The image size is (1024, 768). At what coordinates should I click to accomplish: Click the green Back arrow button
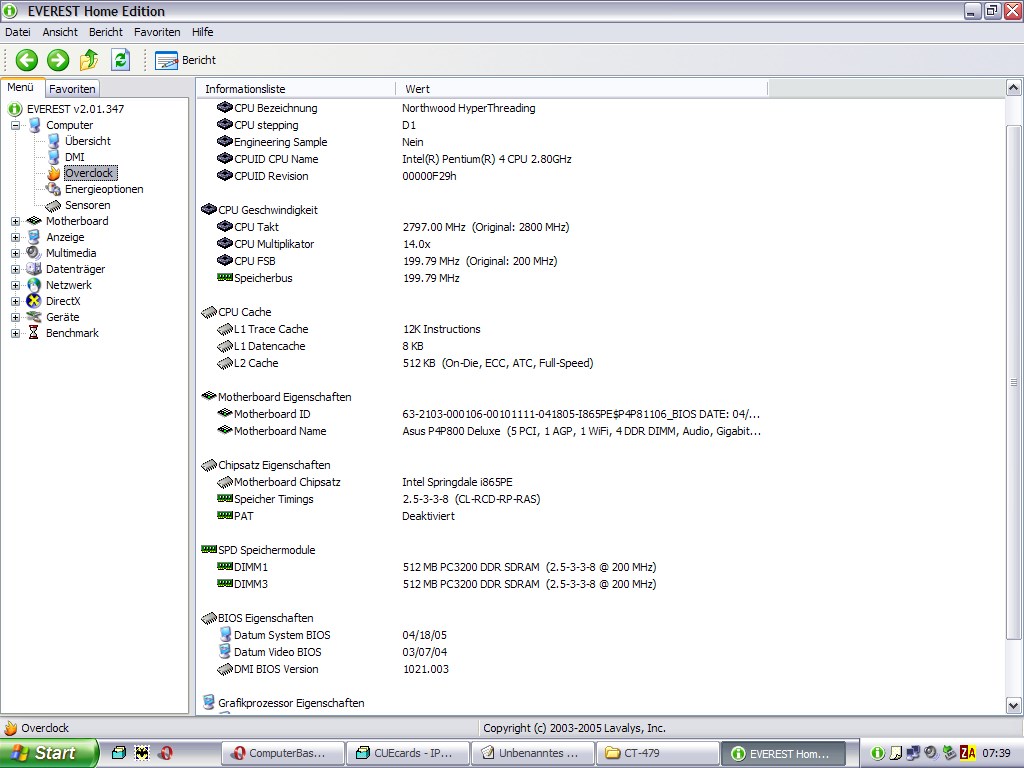[27, 60]
